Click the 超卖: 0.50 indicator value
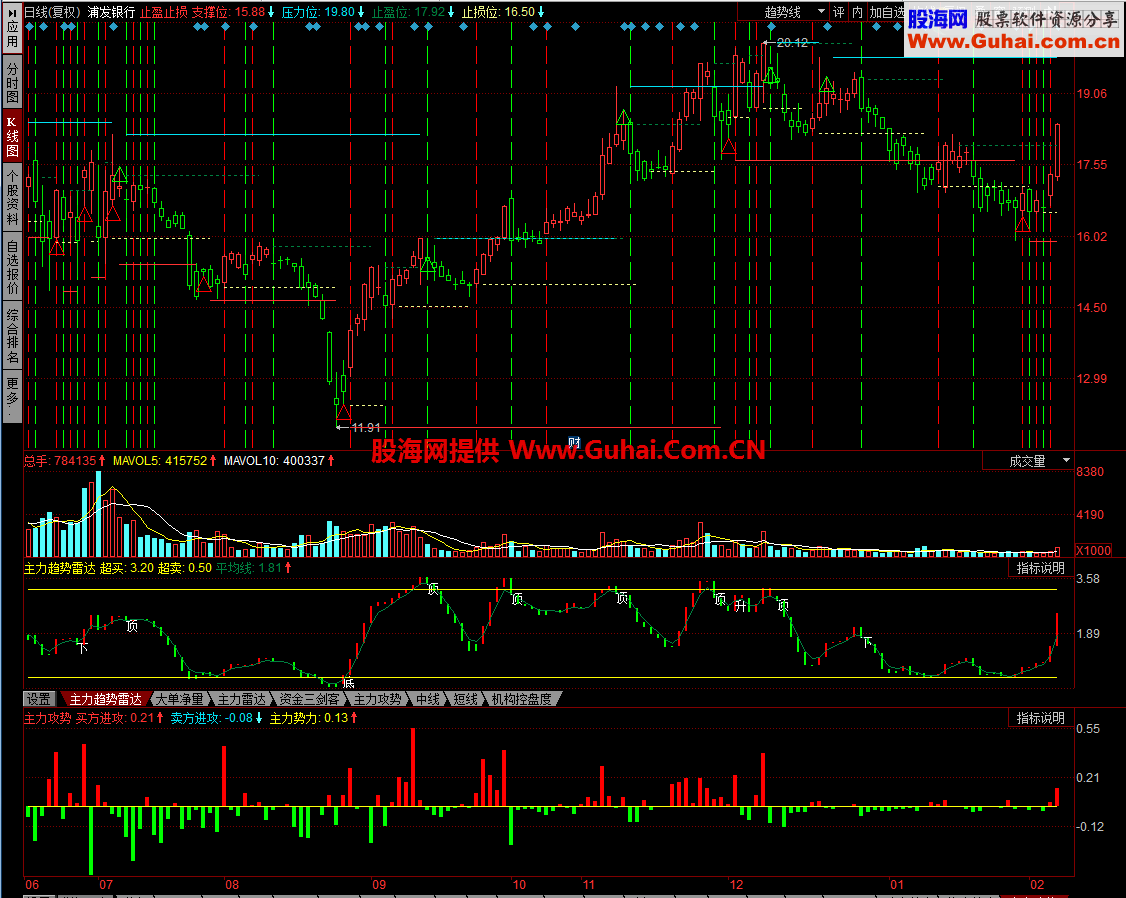 (185, 568)
